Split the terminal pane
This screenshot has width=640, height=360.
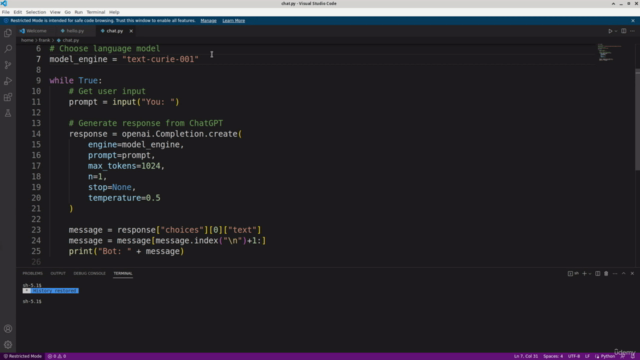598,273
